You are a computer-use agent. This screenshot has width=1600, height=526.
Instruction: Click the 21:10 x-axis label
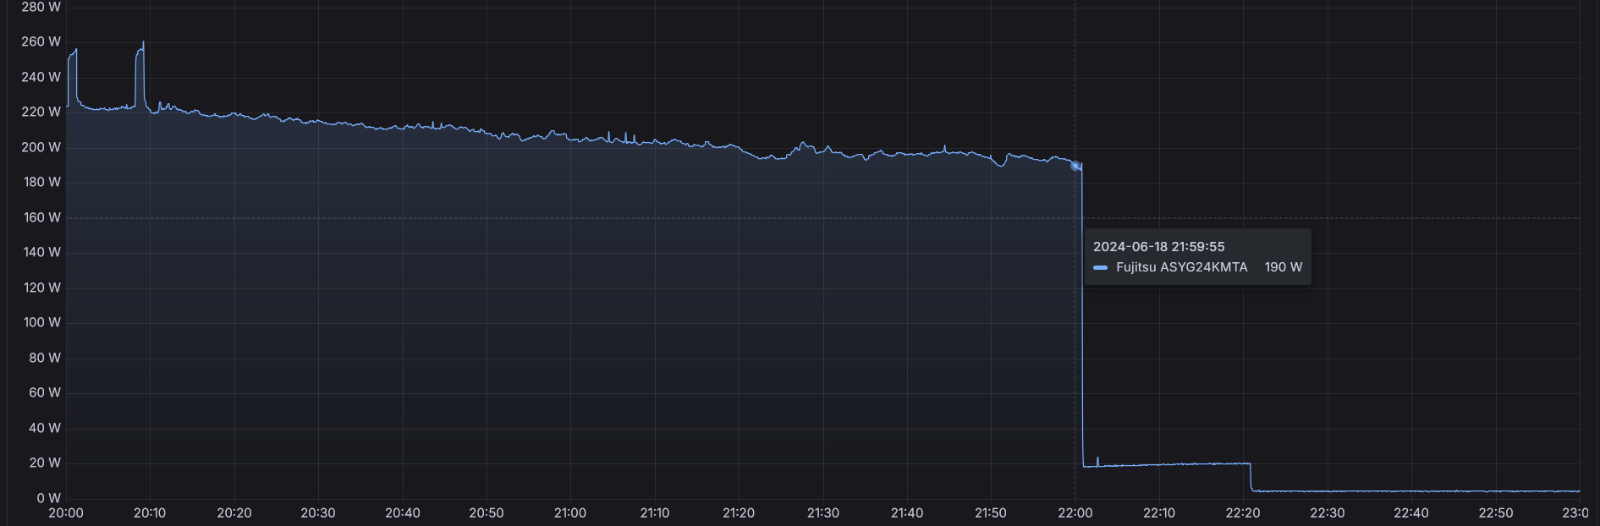pos(655,513)
